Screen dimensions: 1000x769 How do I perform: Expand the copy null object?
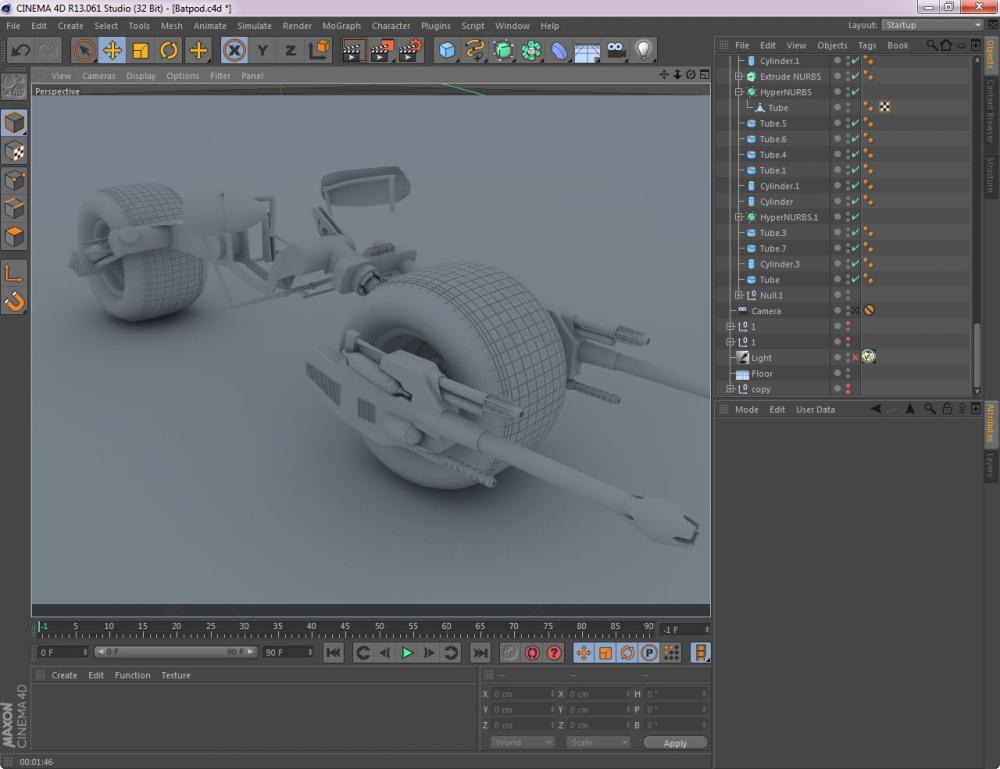pyautogui.click(x=730, y=389)
